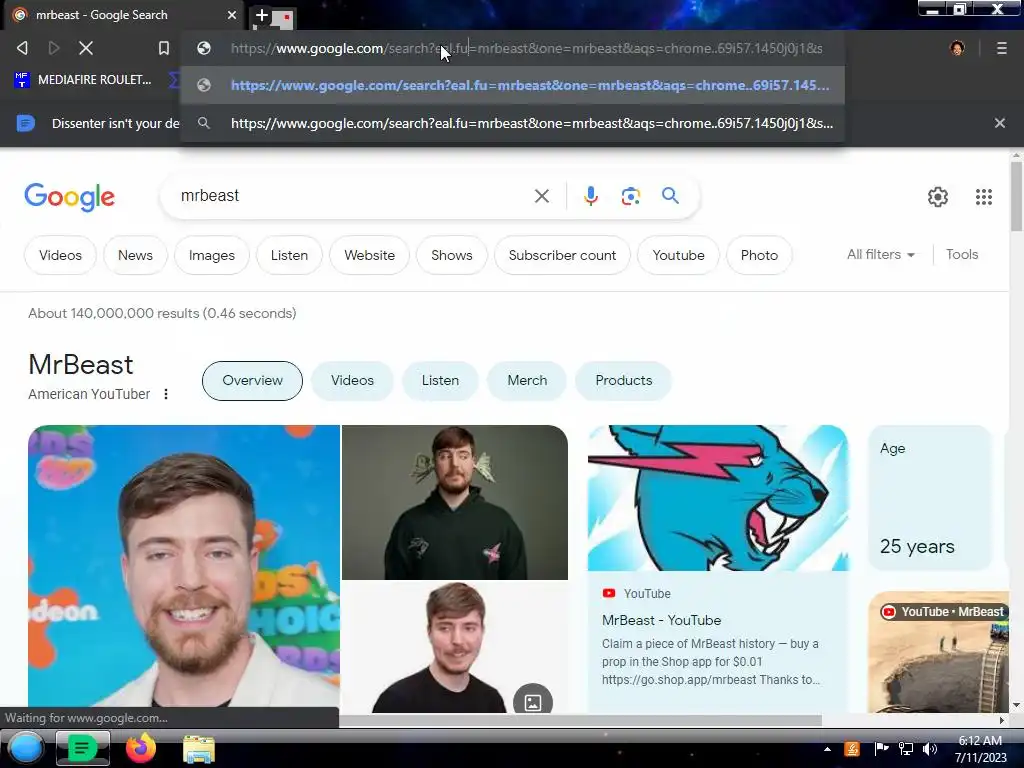Screen dimensions: 1024x768
Task: Open the Products panel tab
Action: click(x=624, y=381)
